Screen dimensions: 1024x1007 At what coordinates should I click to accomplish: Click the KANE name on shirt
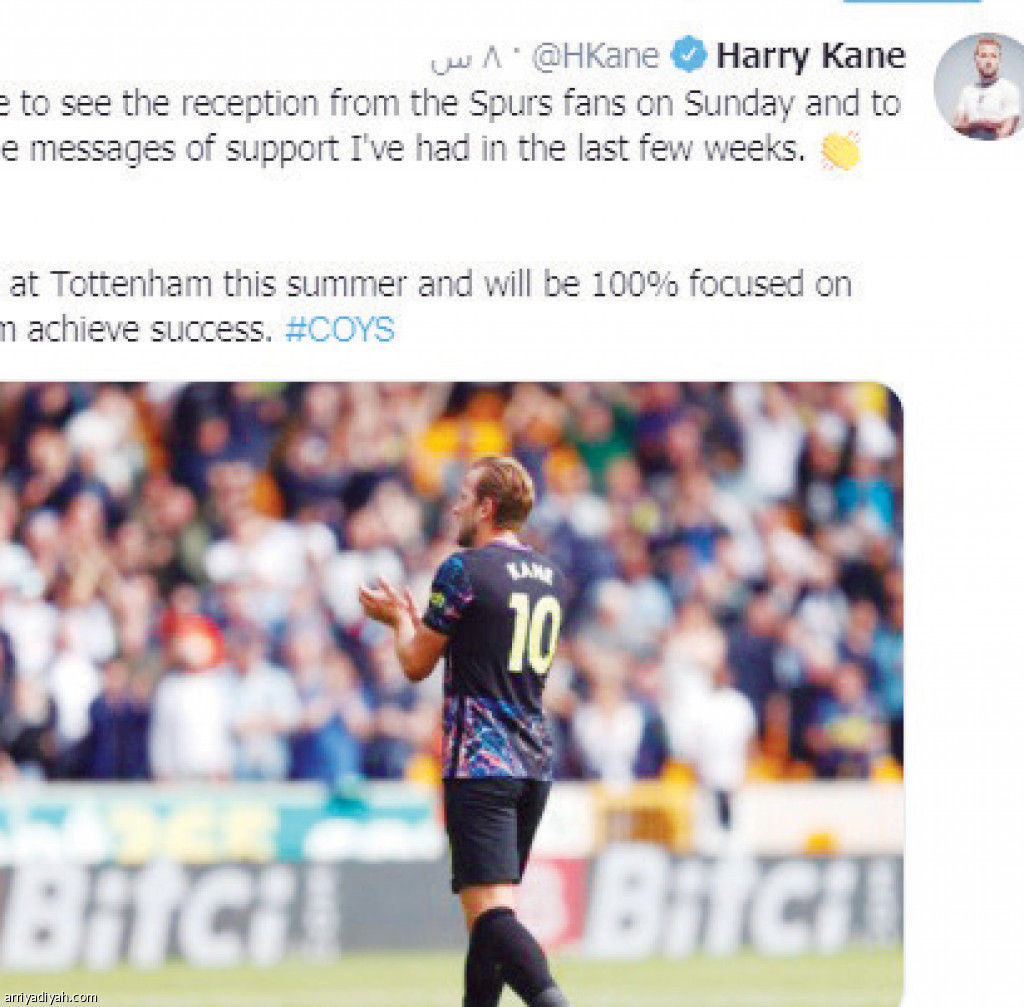coord(530,573)
